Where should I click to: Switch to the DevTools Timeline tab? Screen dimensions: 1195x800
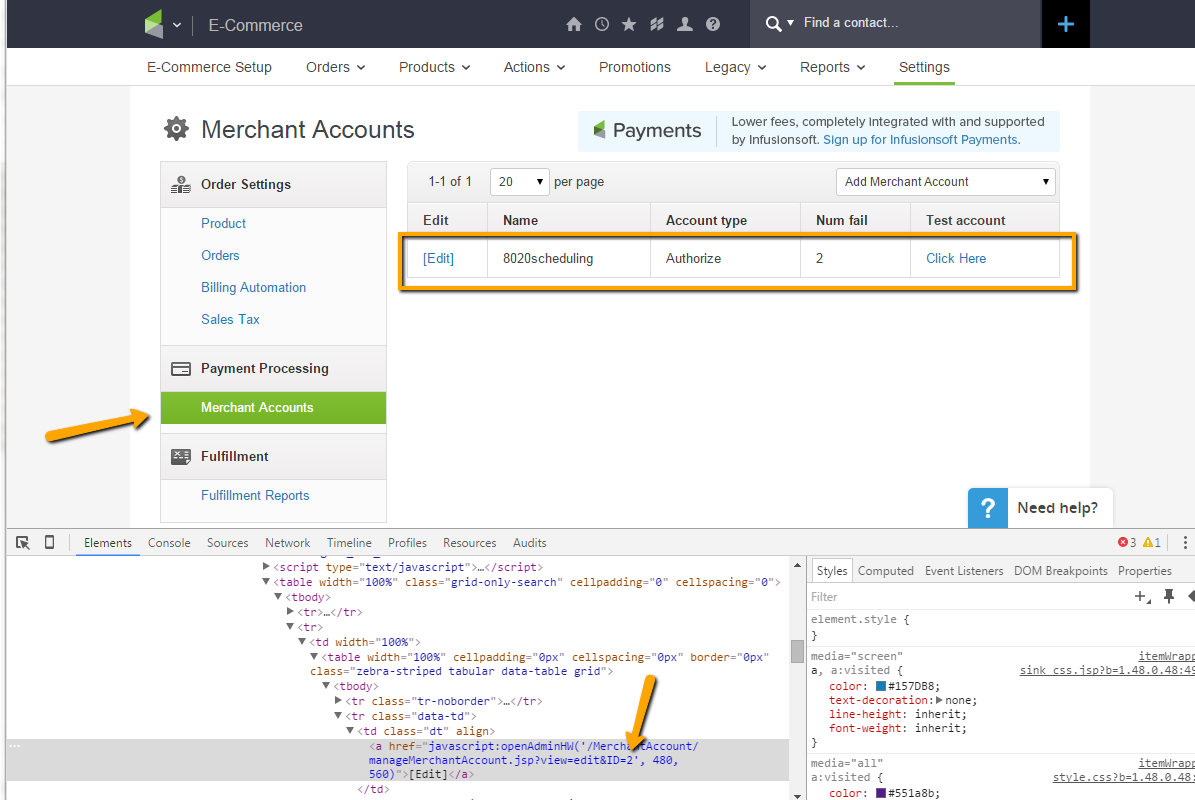click(349, 542)
